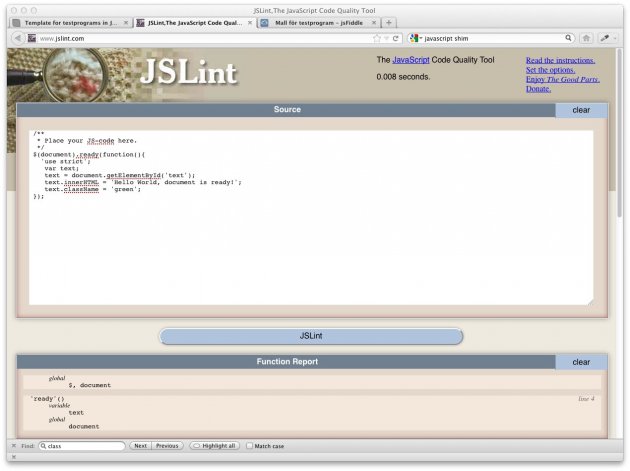Clear the Source panel
630x471 pixels.
click(581, 110)
